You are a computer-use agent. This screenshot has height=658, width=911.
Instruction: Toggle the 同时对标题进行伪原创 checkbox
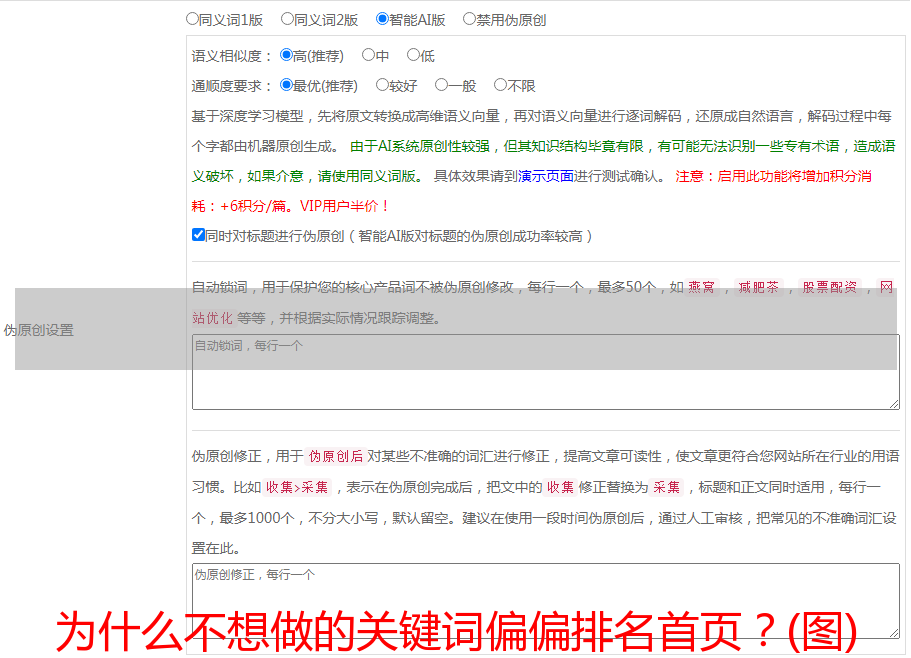[198, 235]
